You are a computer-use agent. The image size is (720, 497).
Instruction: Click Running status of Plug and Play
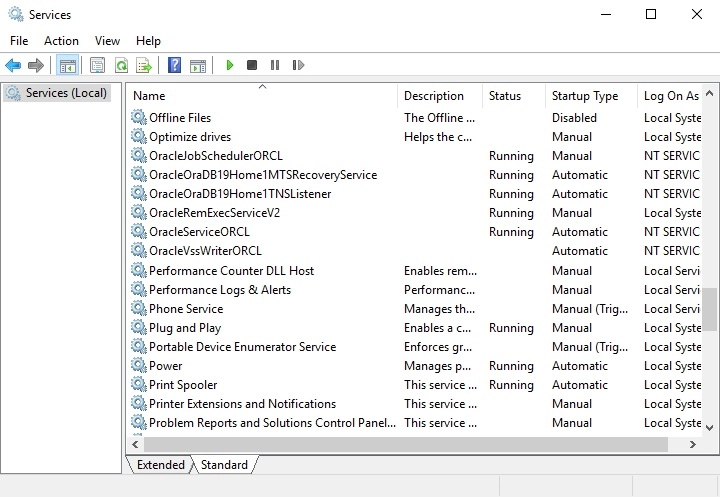click(511, 328)
